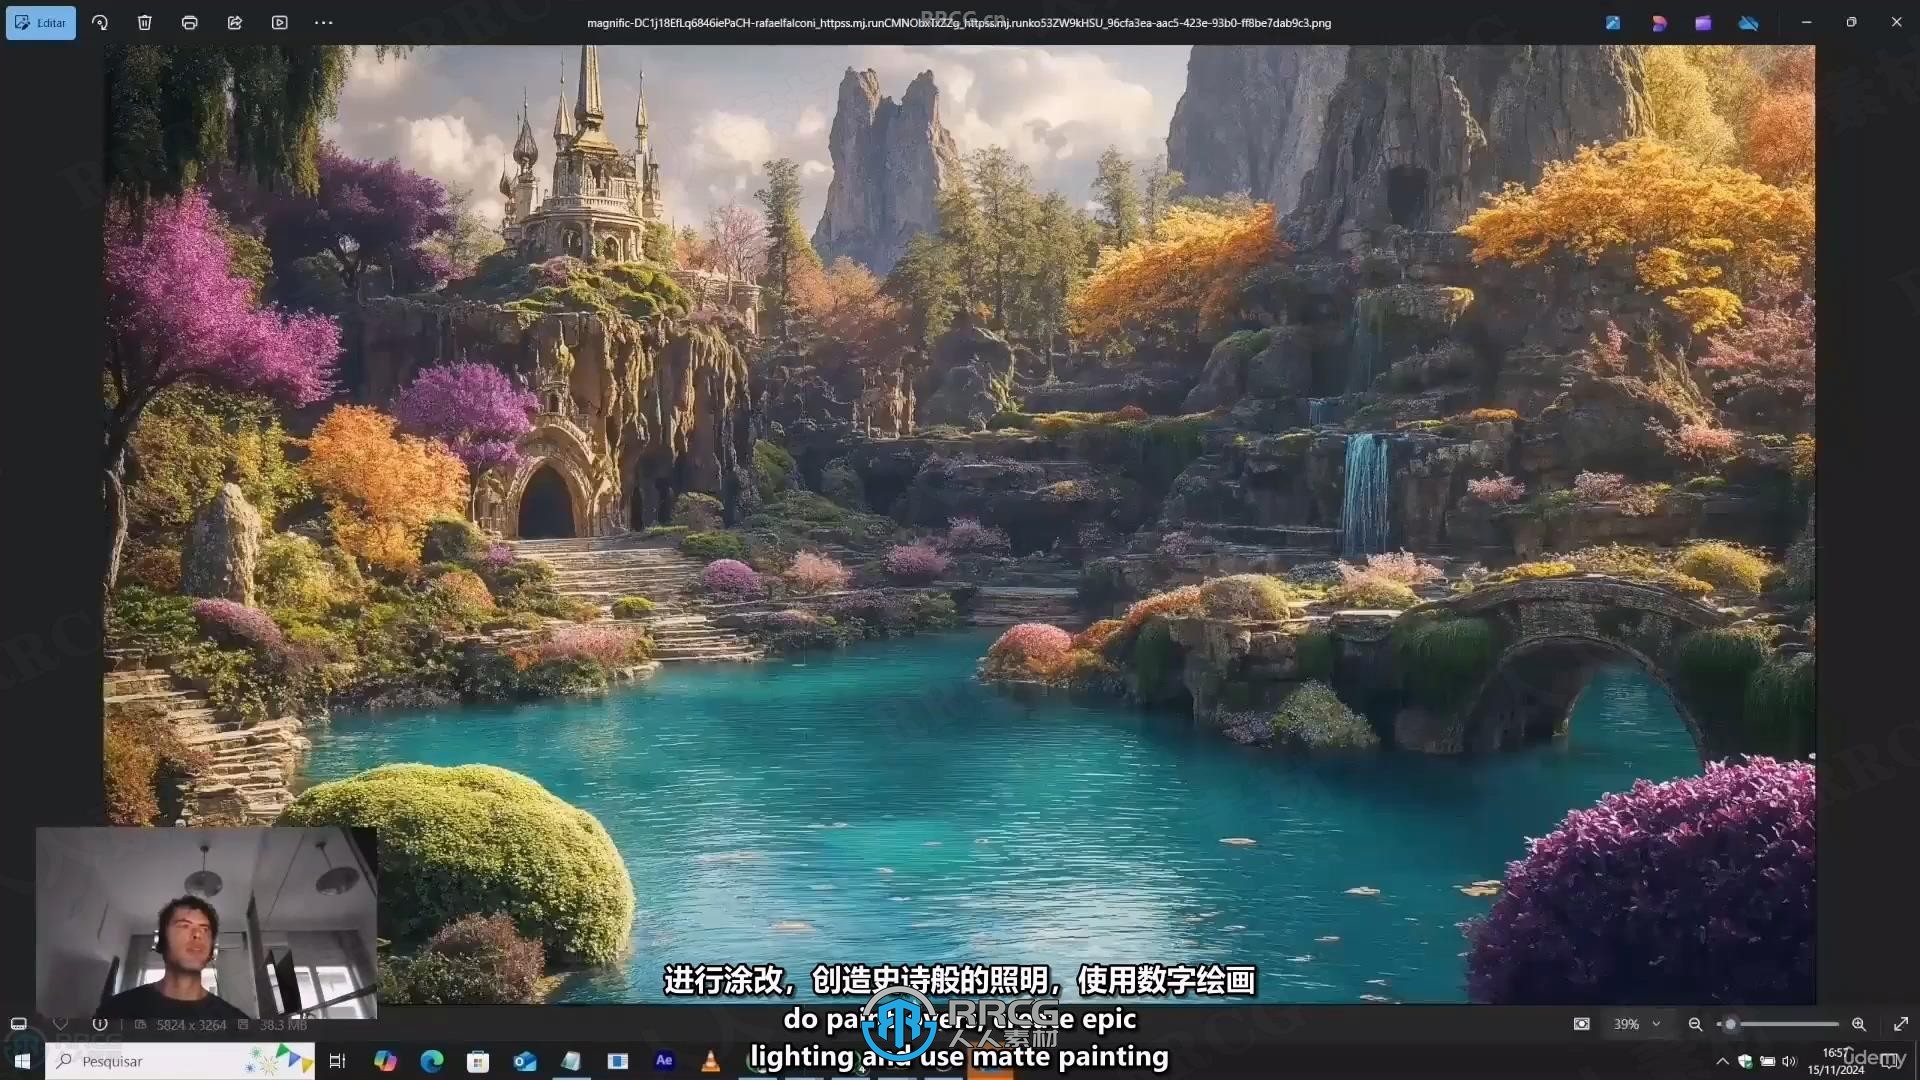Open the Designer magic-wand icon in title bar
The width and height of the screenshot is (1920, 1080).
click(x=1613, y=22)
